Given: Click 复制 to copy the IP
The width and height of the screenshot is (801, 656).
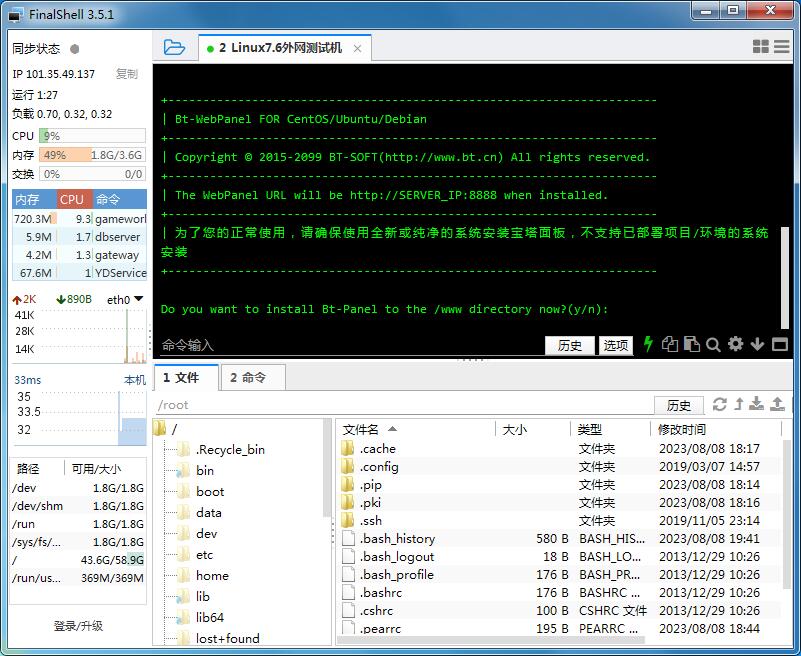Looking at the screenshot, I should pos(126,74).
